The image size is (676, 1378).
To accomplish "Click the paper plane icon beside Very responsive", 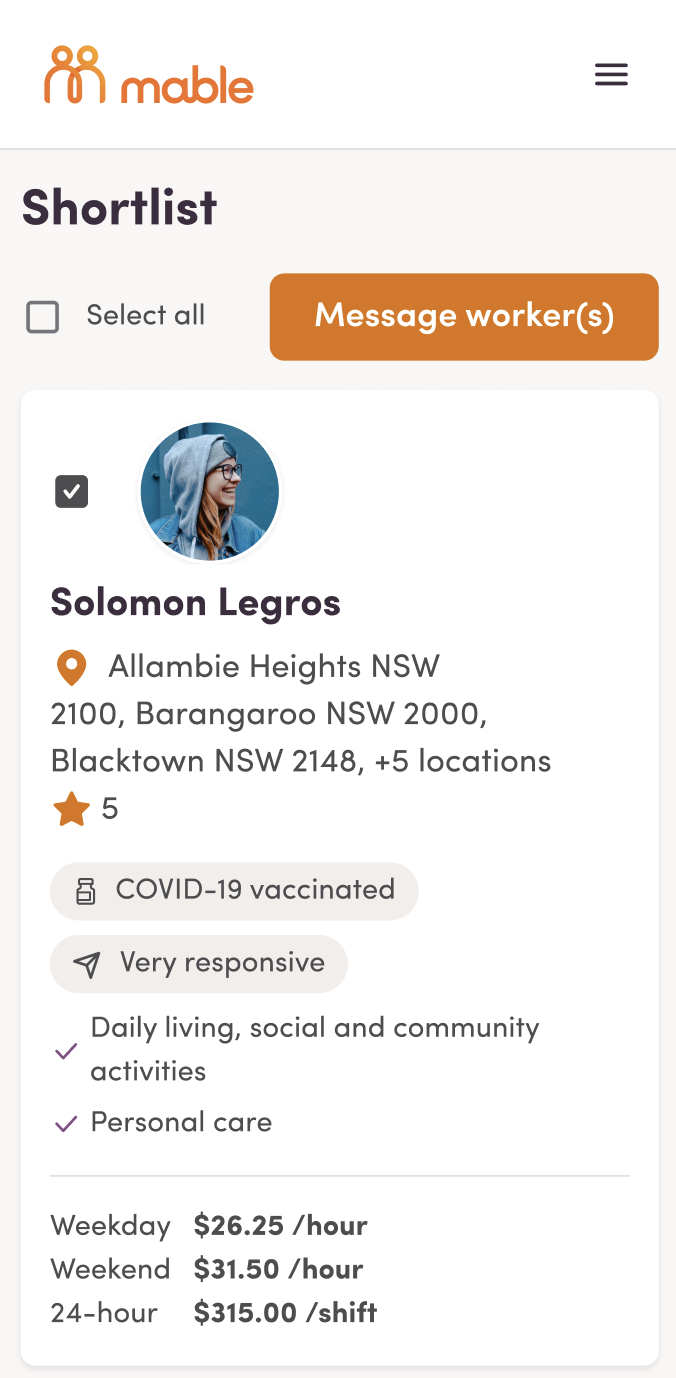I will click(x=87, y=963).
